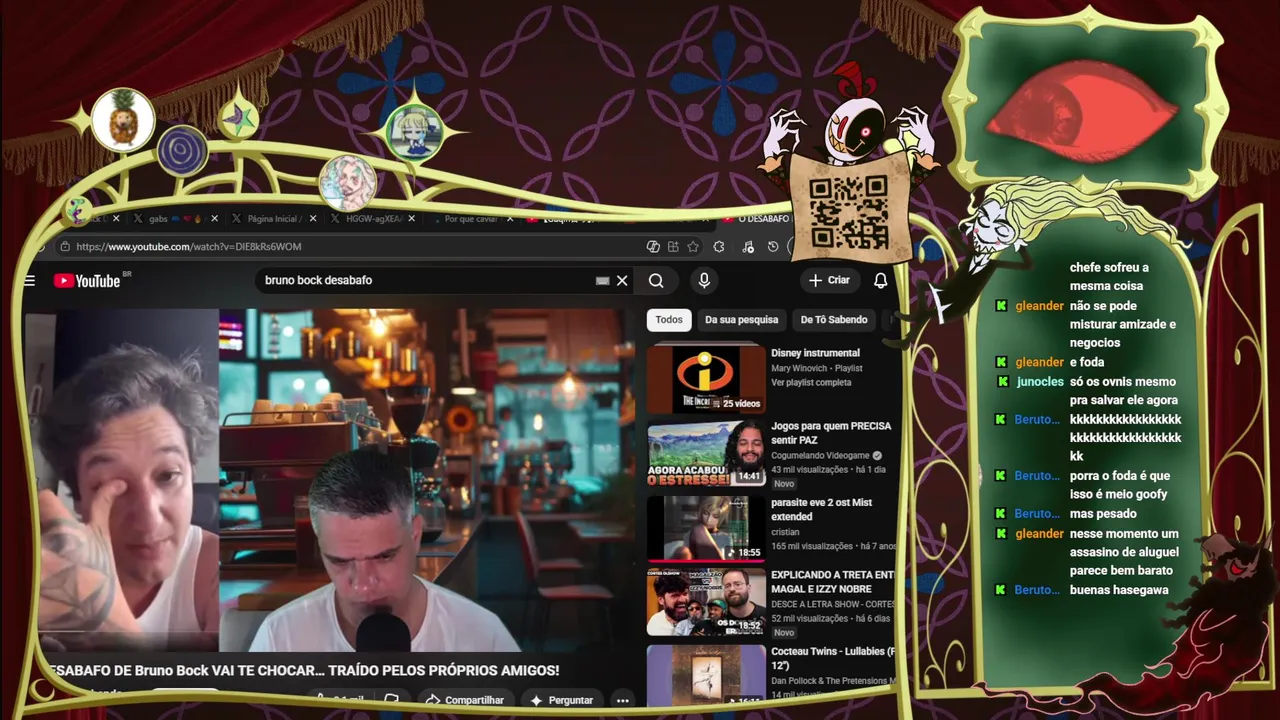This screenshot has width=1280, height=720.
Task: Start voice search with microphone
Action: 704,281
